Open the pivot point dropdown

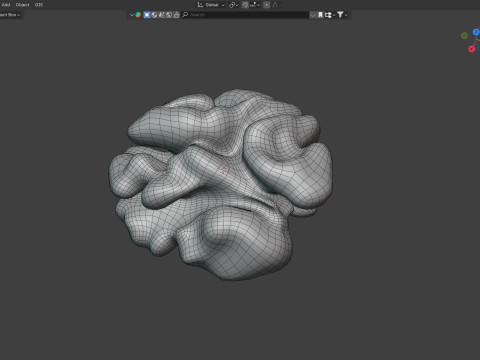(x=233, y=5)
